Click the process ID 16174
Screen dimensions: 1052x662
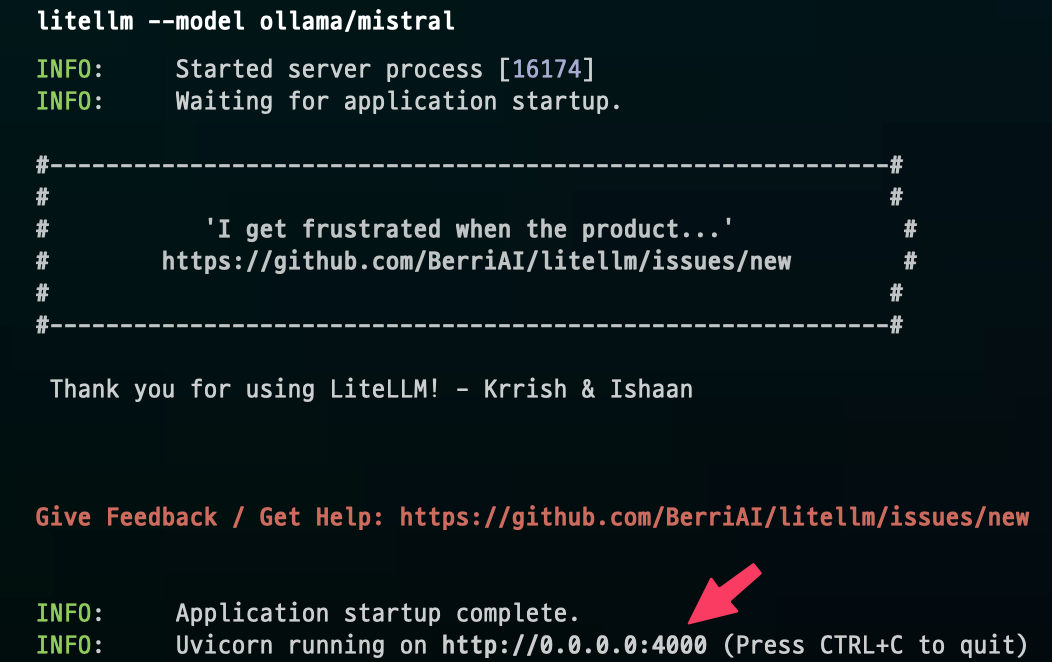552,69
